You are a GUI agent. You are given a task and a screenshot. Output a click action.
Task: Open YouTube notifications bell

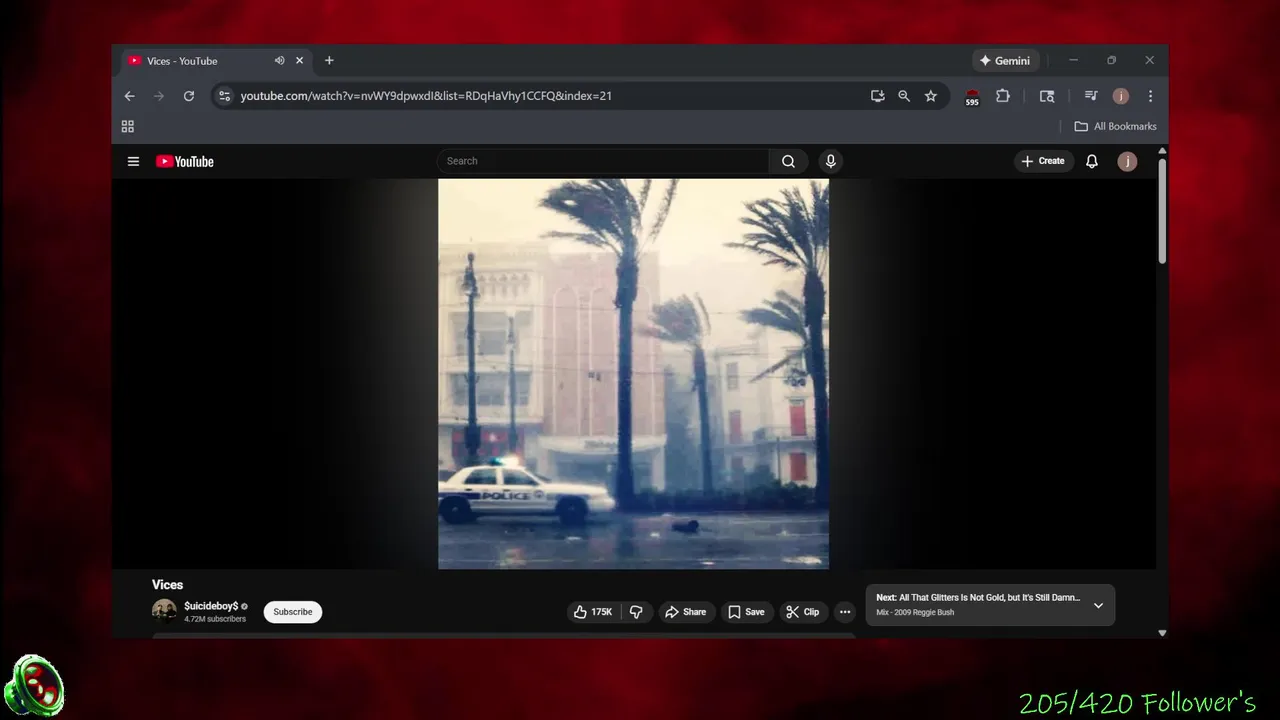(1092, 161)
